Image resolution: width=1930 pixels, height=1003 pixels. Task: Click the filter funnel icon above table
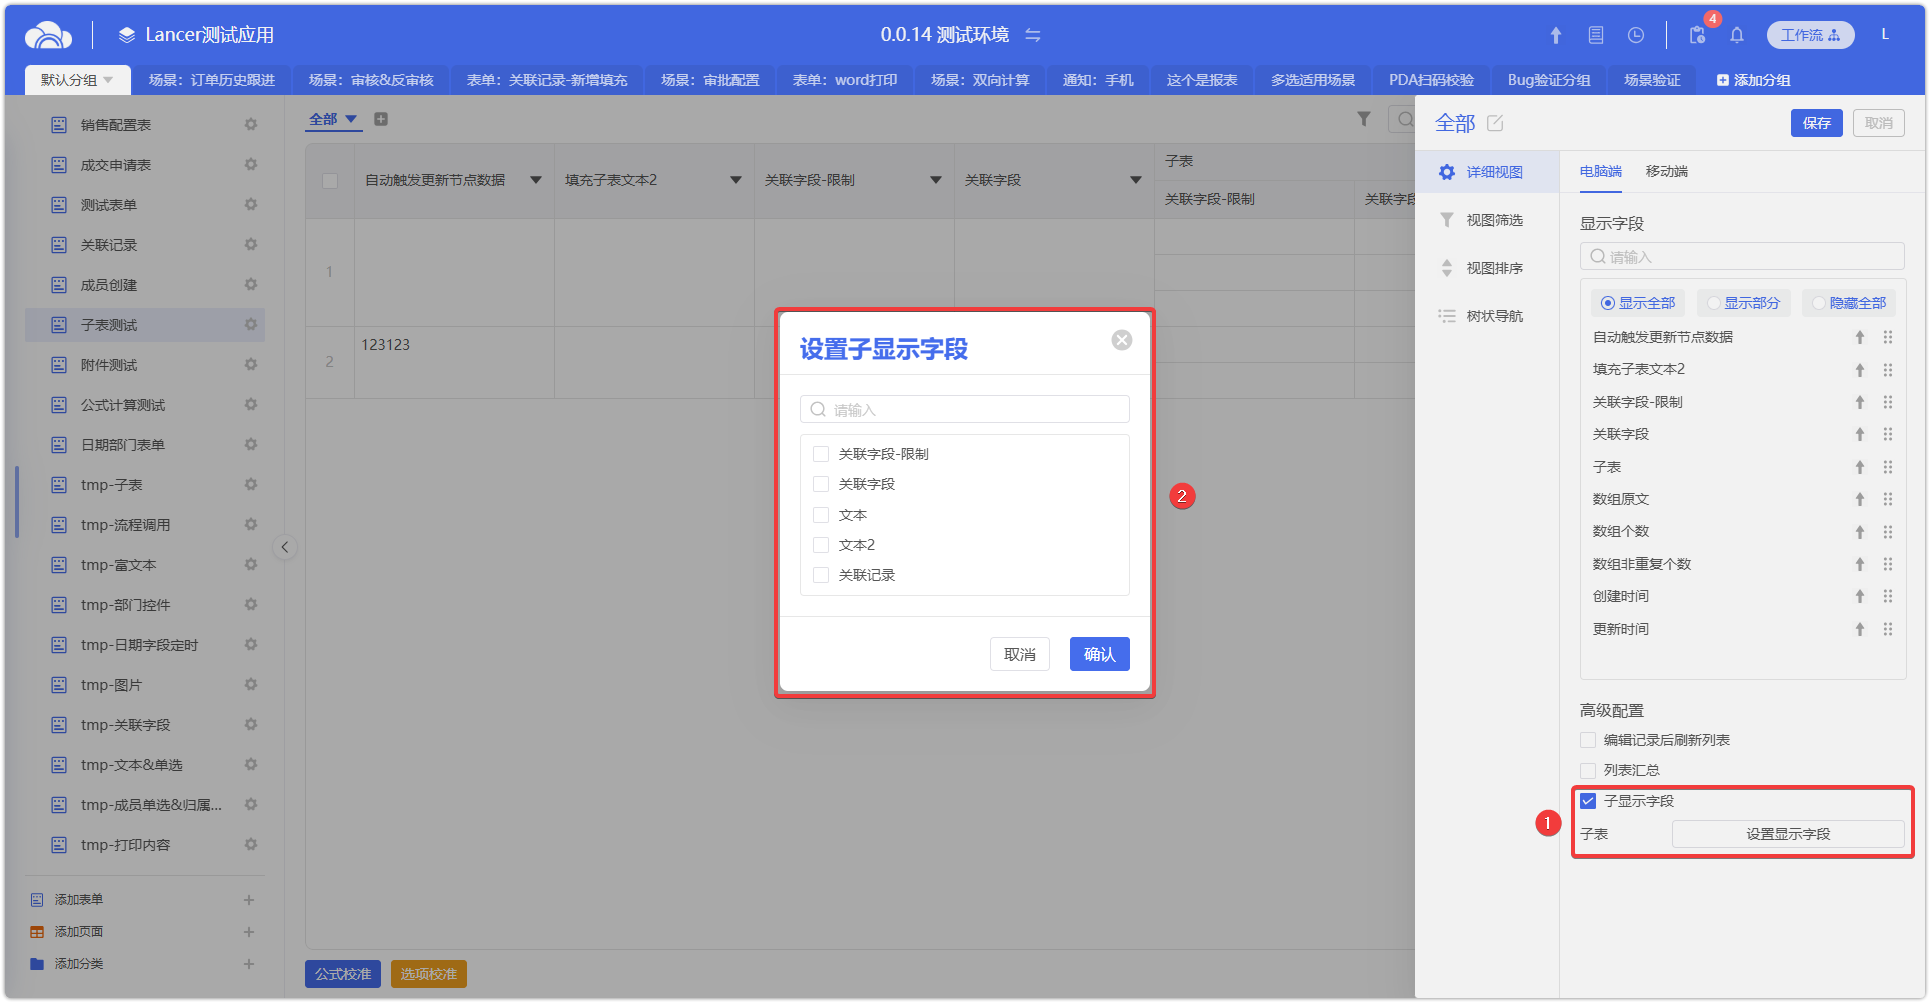coord(1364,119)
